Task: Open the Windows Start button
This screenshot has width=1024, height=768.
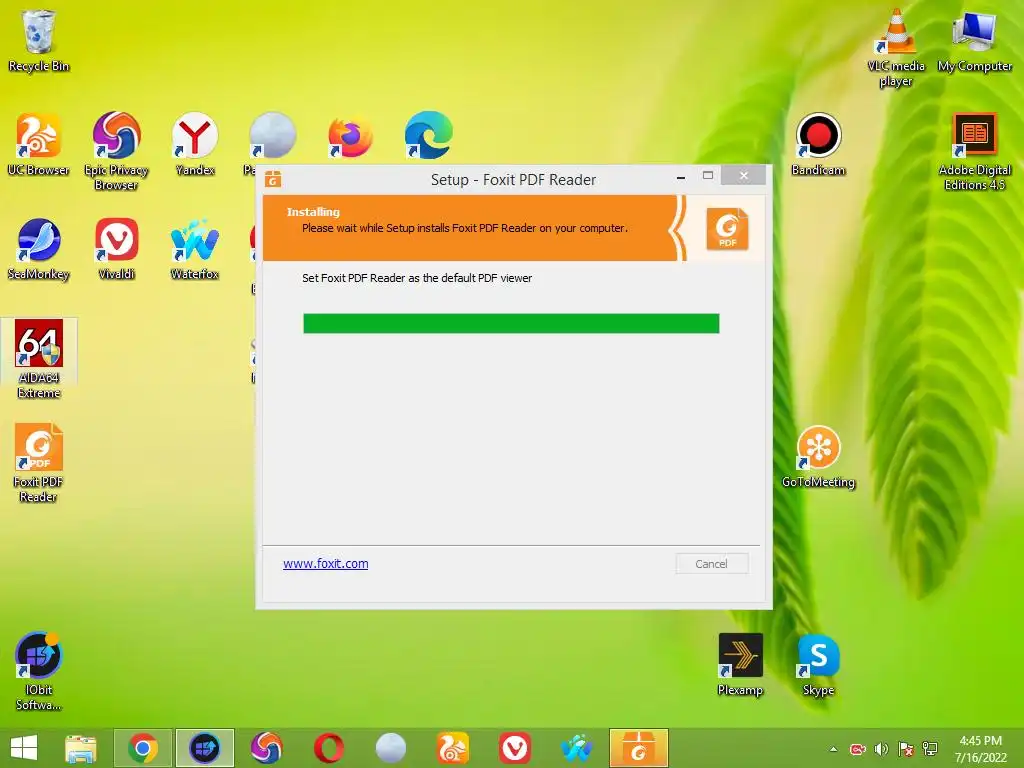Action: coord(24,748)
